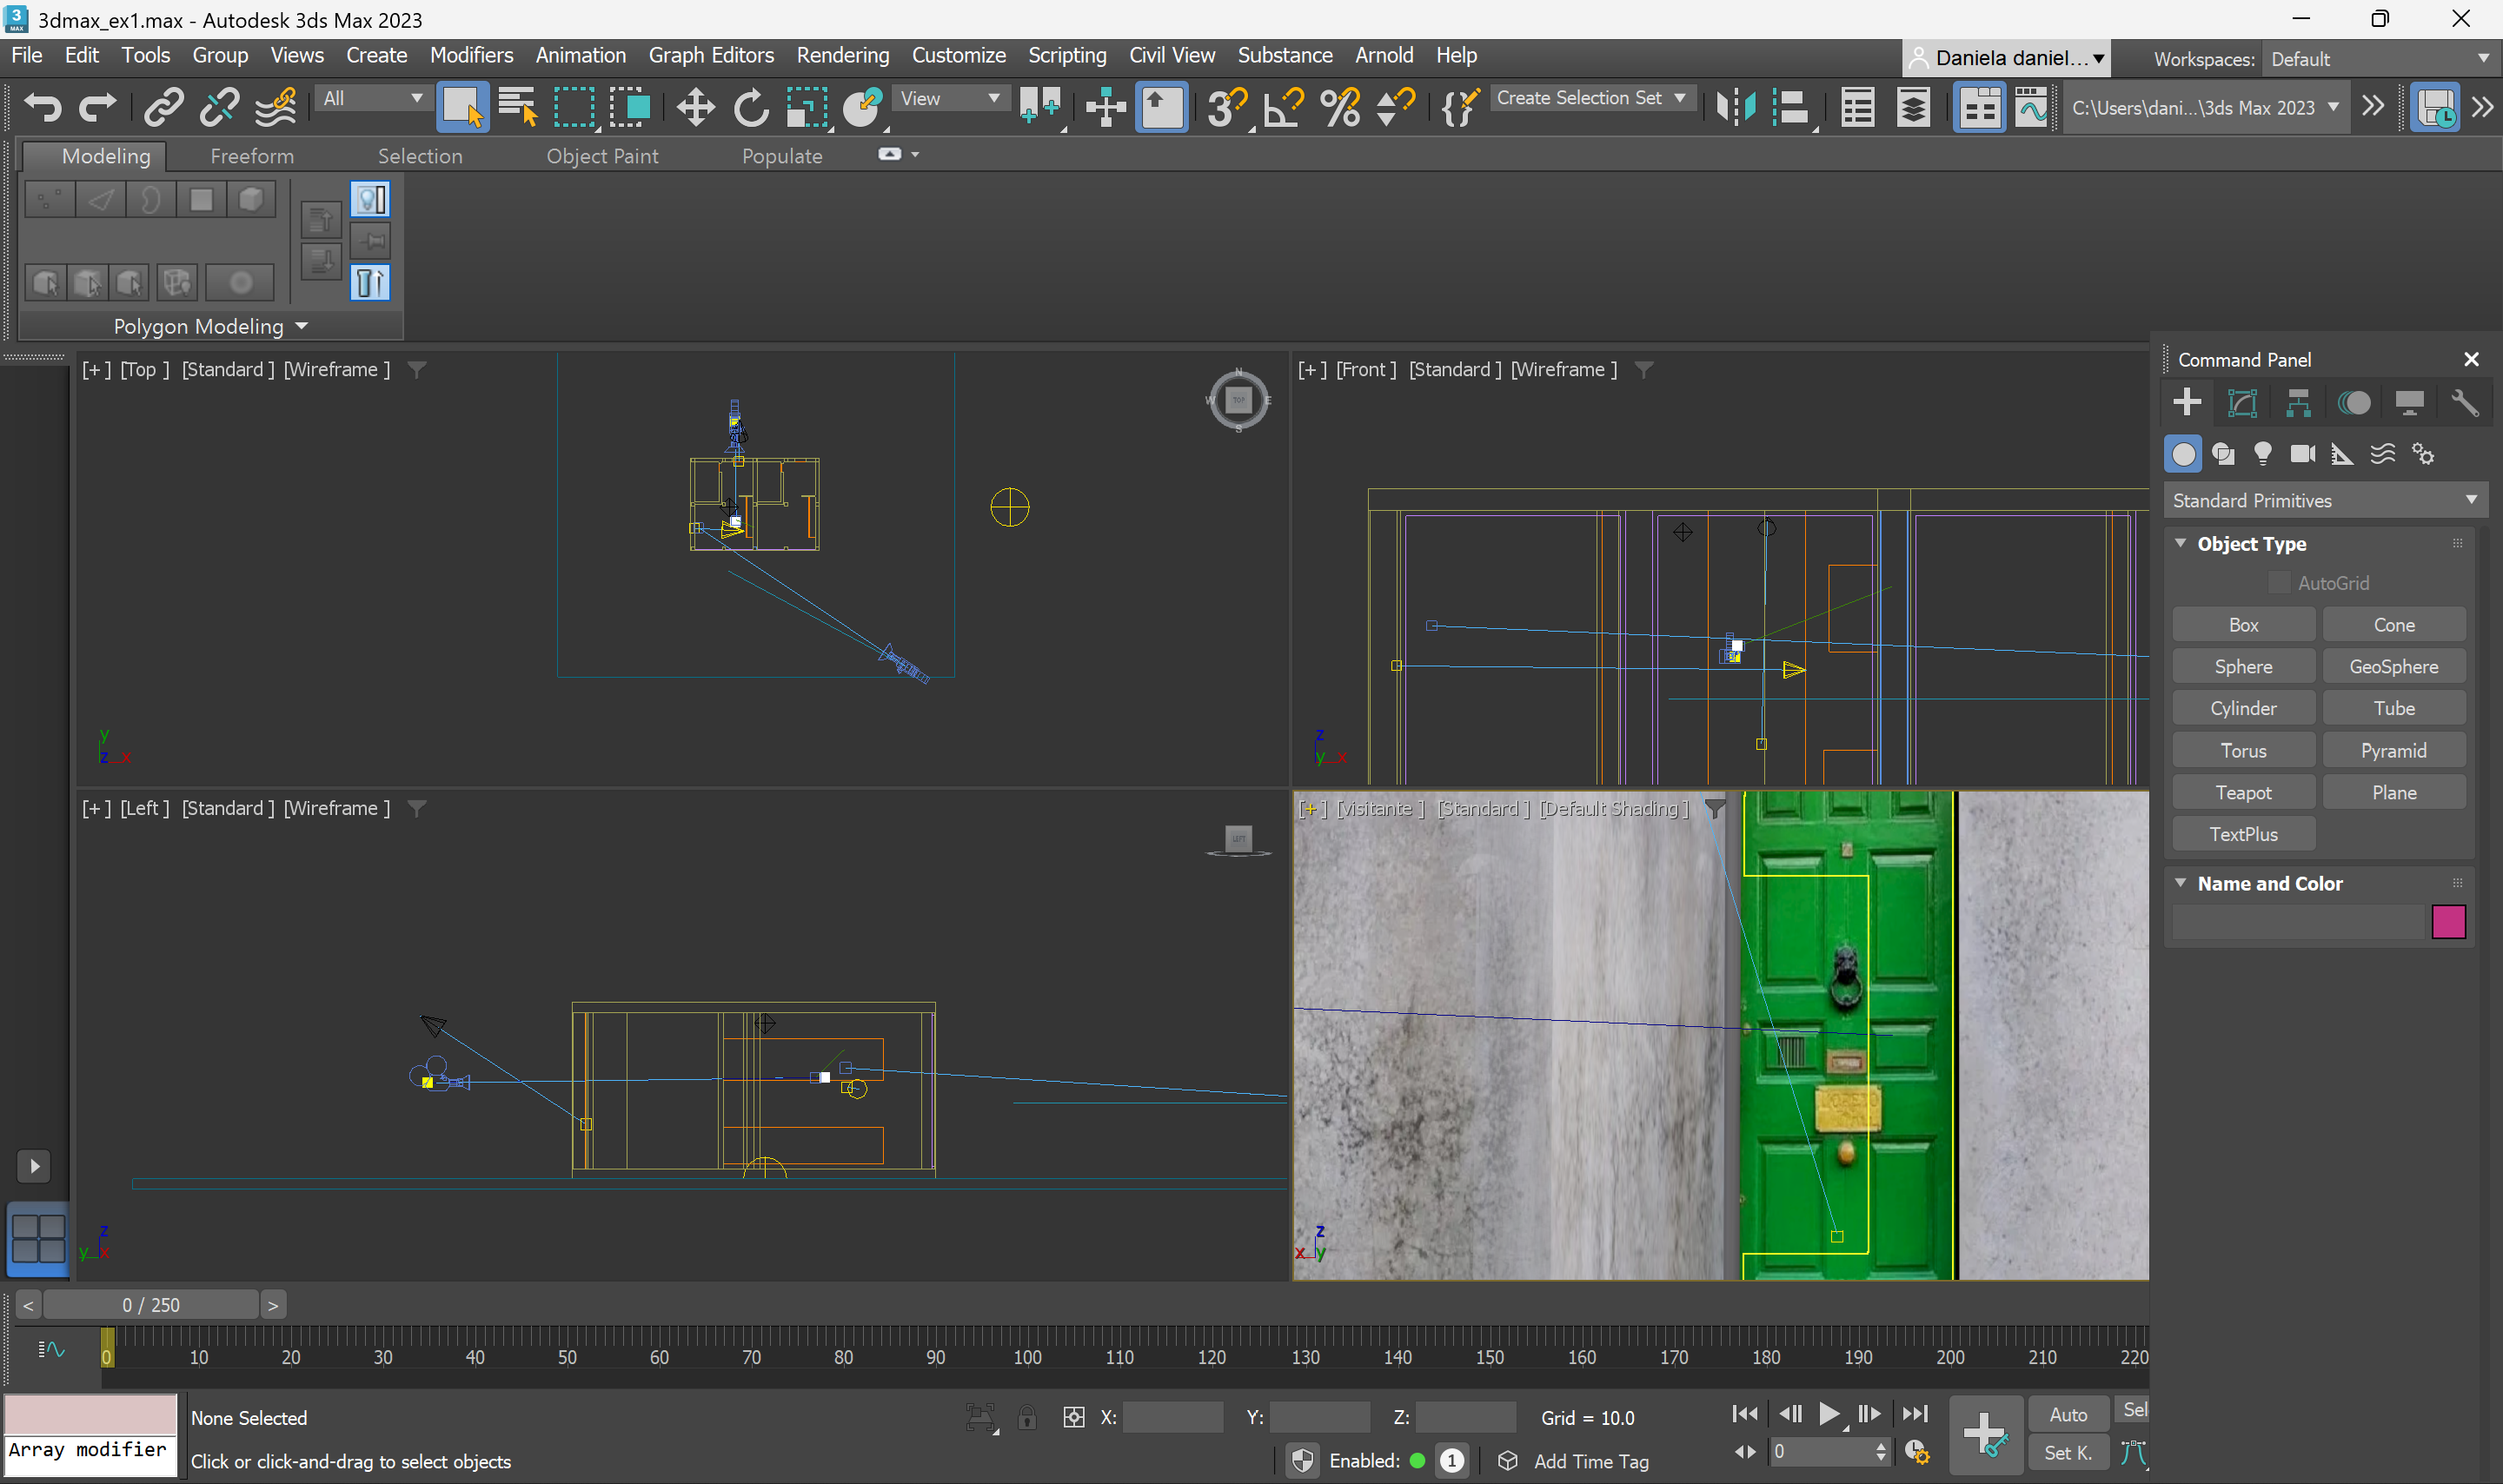Click the Teapot primitive button

pyautogui.click(x=2243, y=792)
